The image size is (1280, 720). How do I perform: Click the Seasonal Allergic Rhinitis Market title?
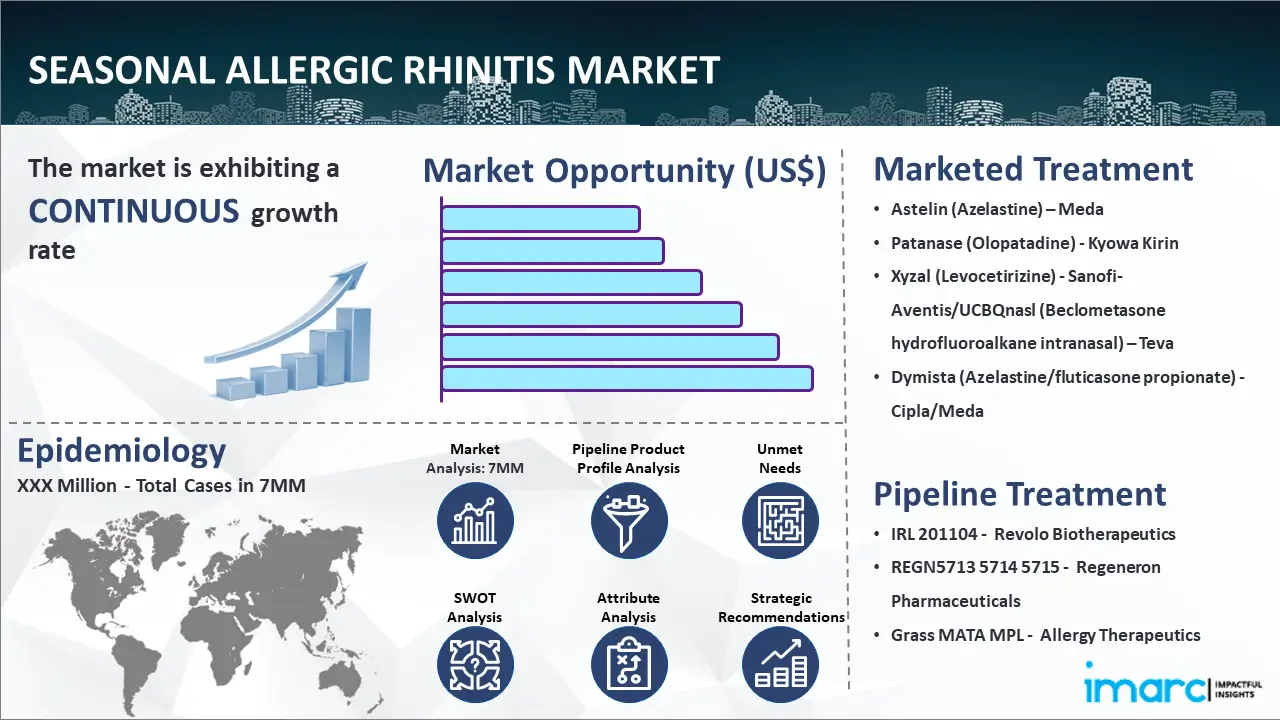click(x=374, y=71)
